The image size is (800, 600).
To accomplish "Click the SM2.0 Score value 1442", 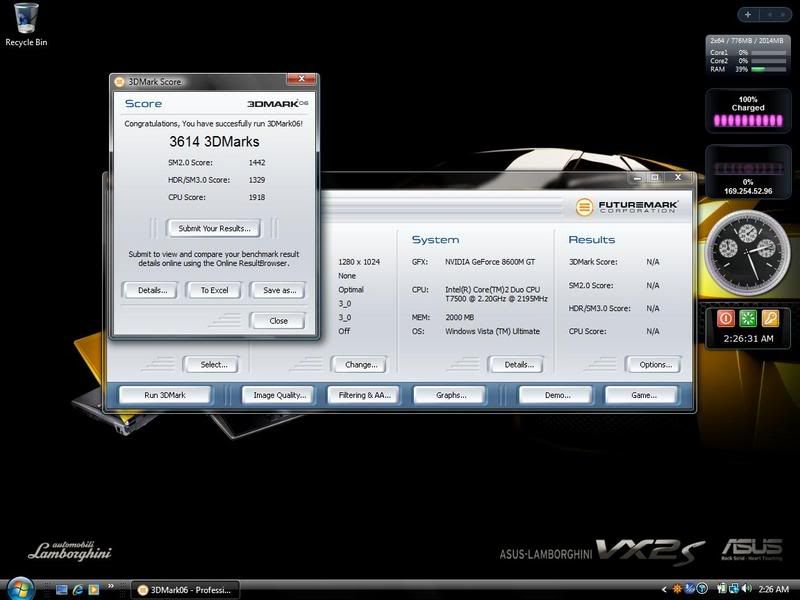I will coord(257,162).
